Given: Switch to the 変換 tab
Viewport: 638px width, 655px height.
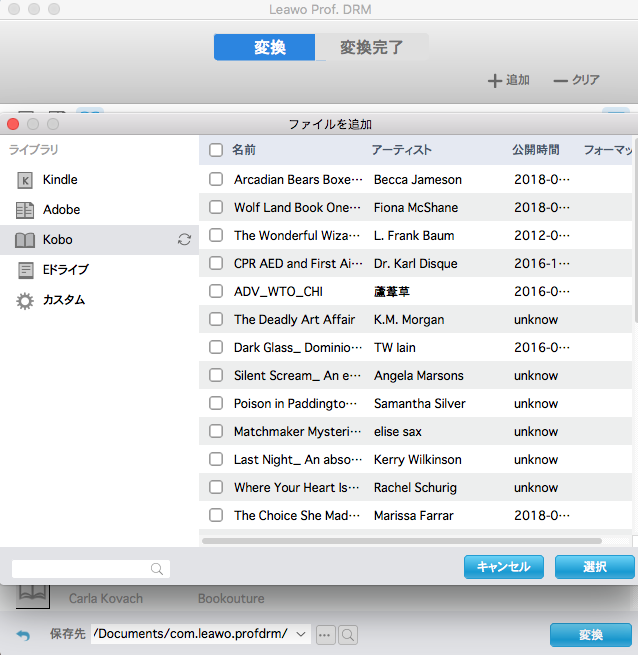Looking at the screenshot, I should pyautogui.click(x=264, y=47).
